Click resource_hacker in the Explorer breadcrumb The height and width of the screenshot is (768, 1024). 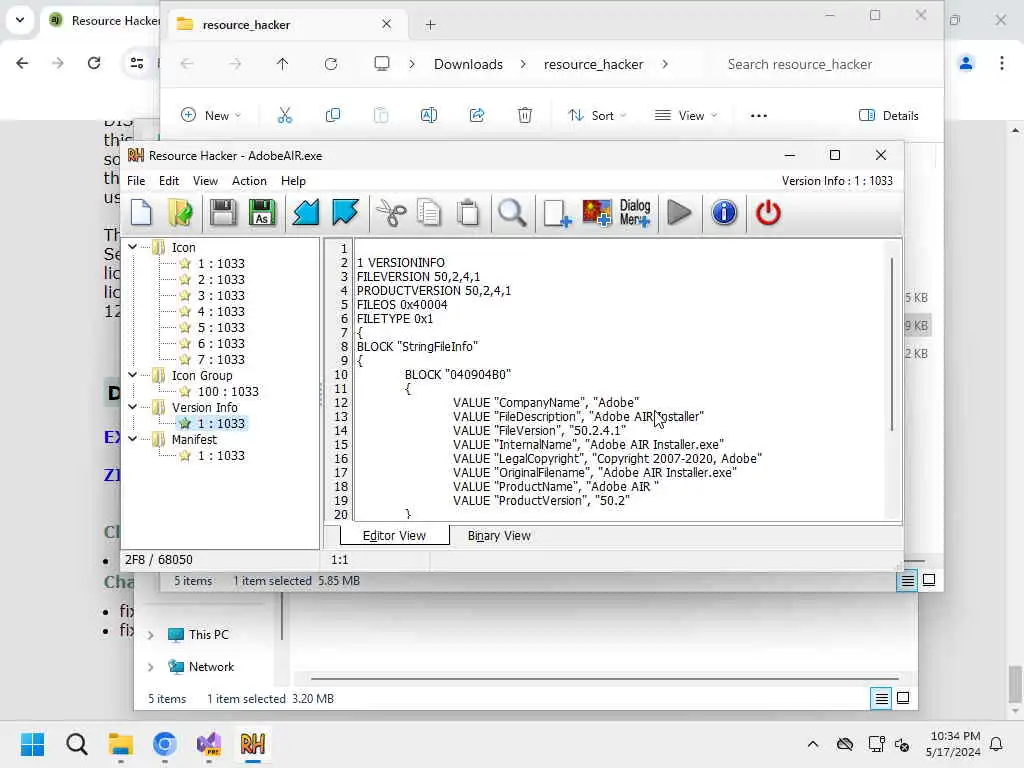click(593, 64)
